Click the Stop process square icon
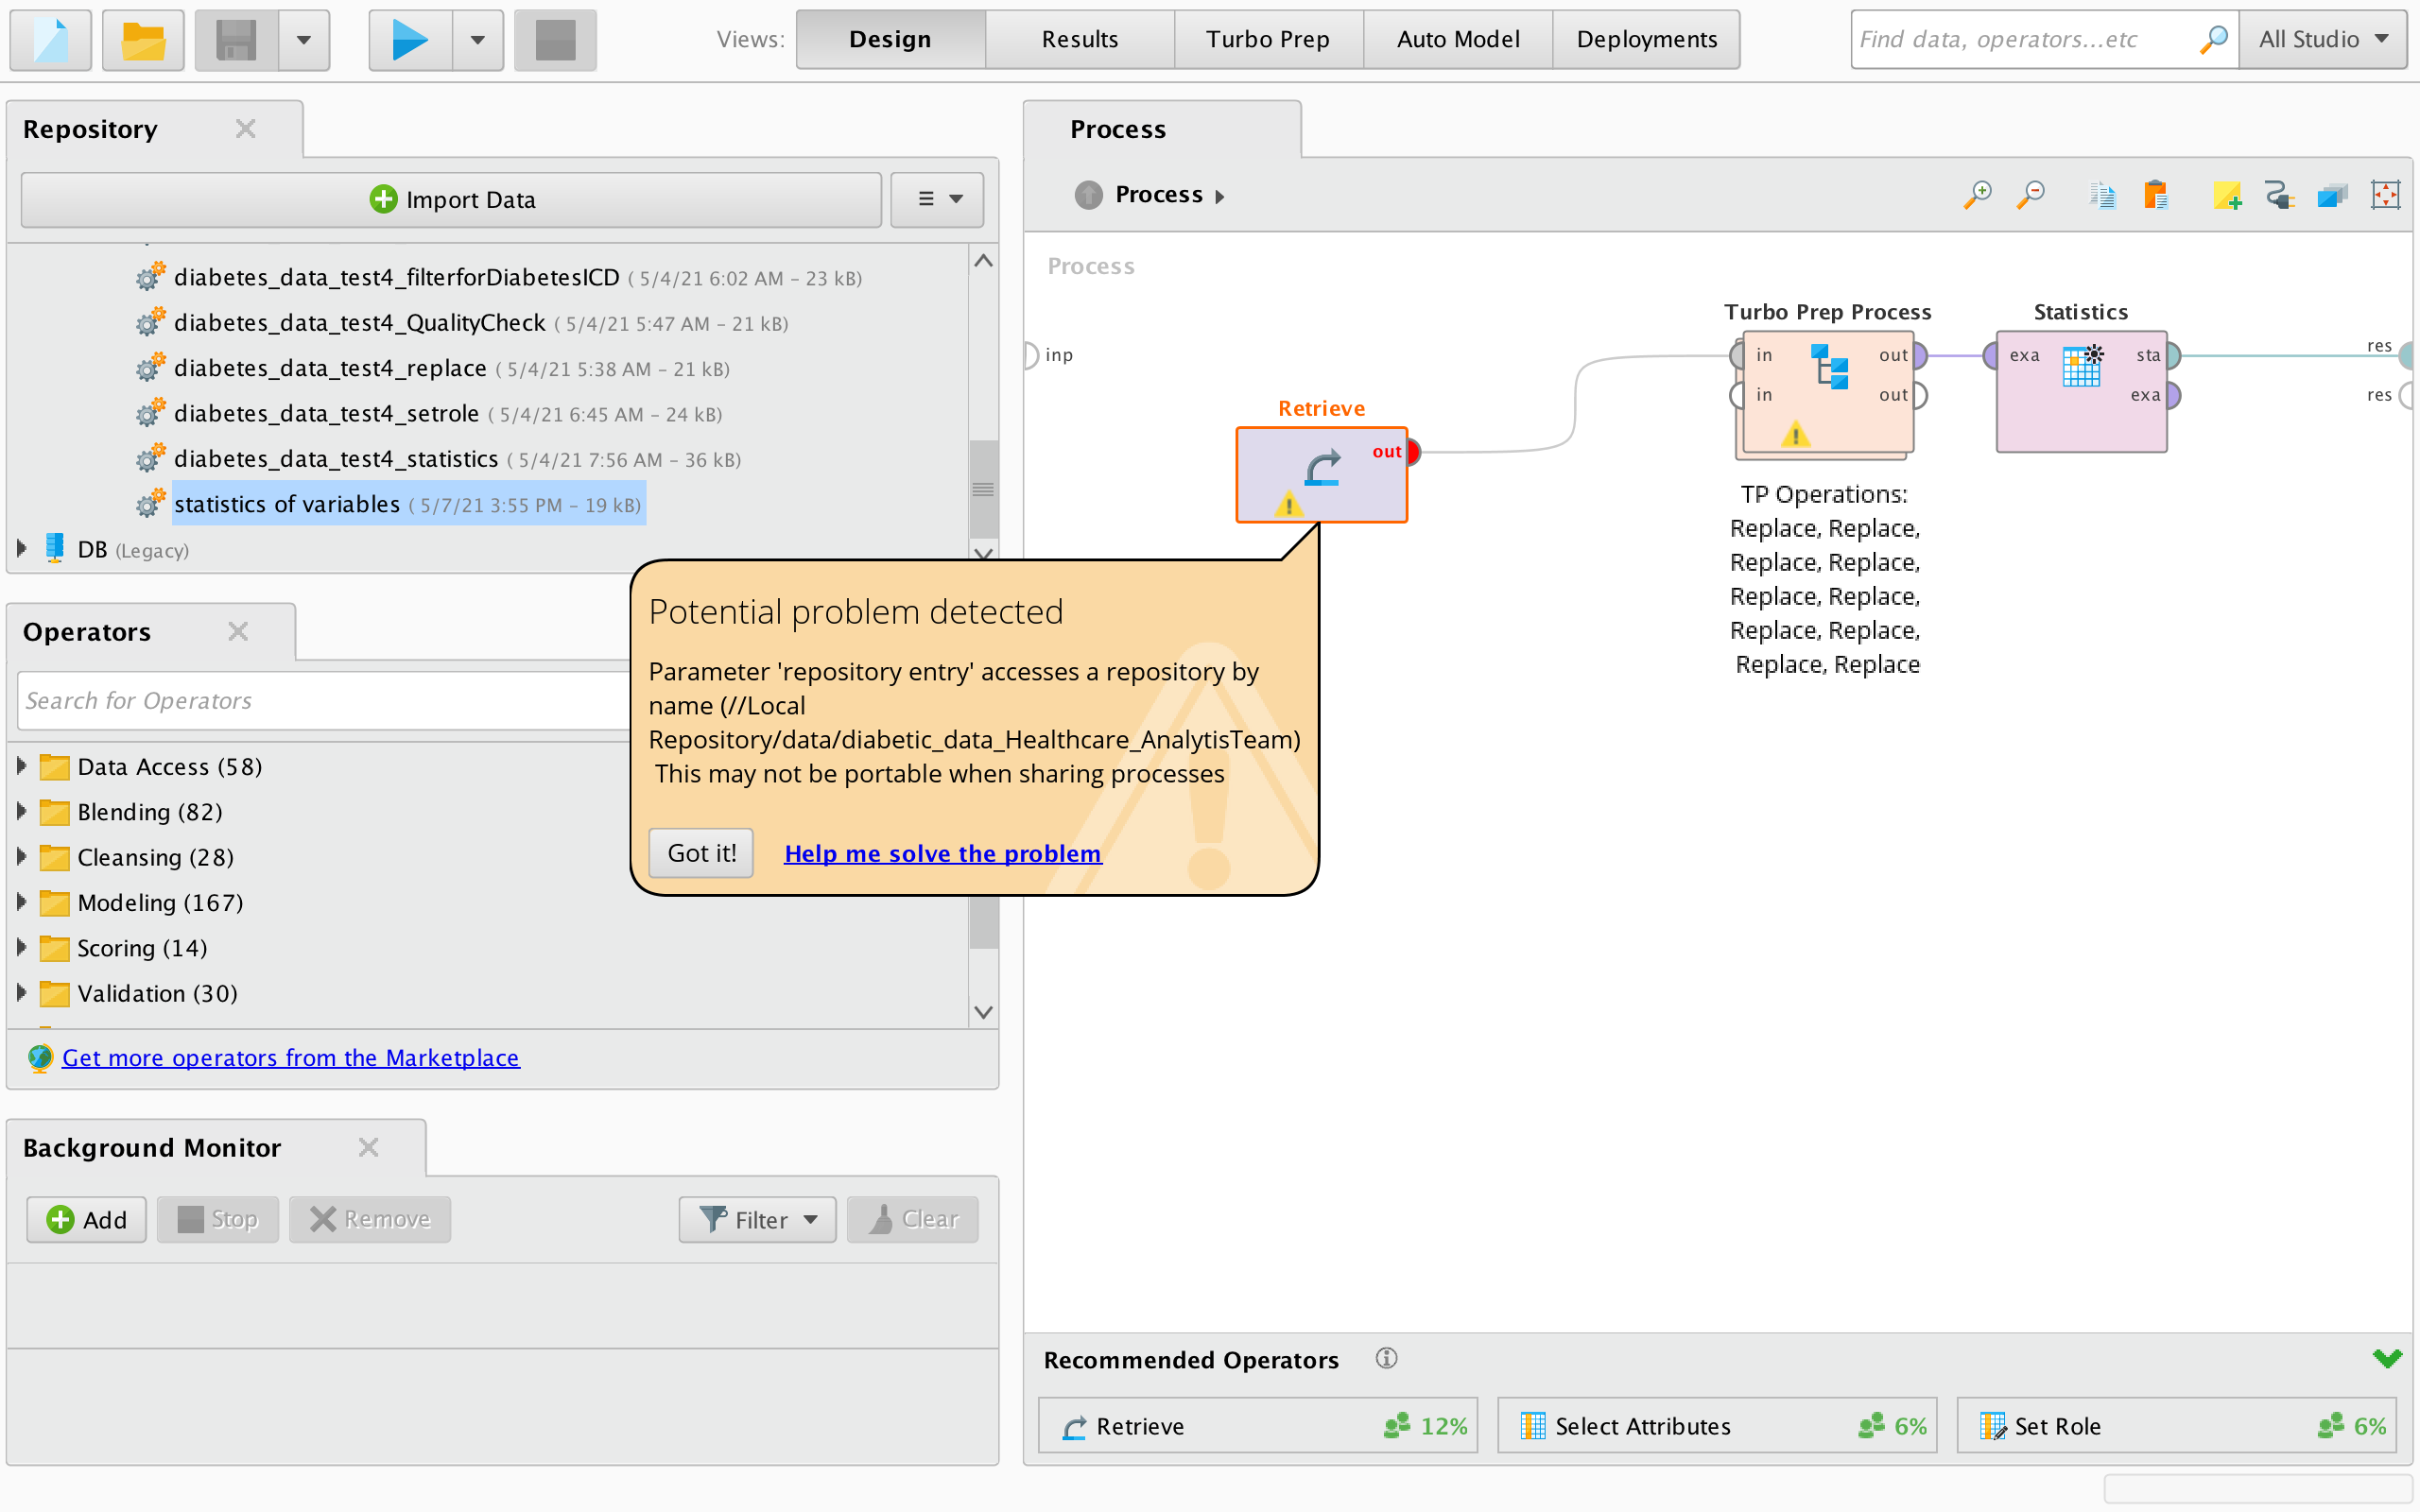 (555, 40)
